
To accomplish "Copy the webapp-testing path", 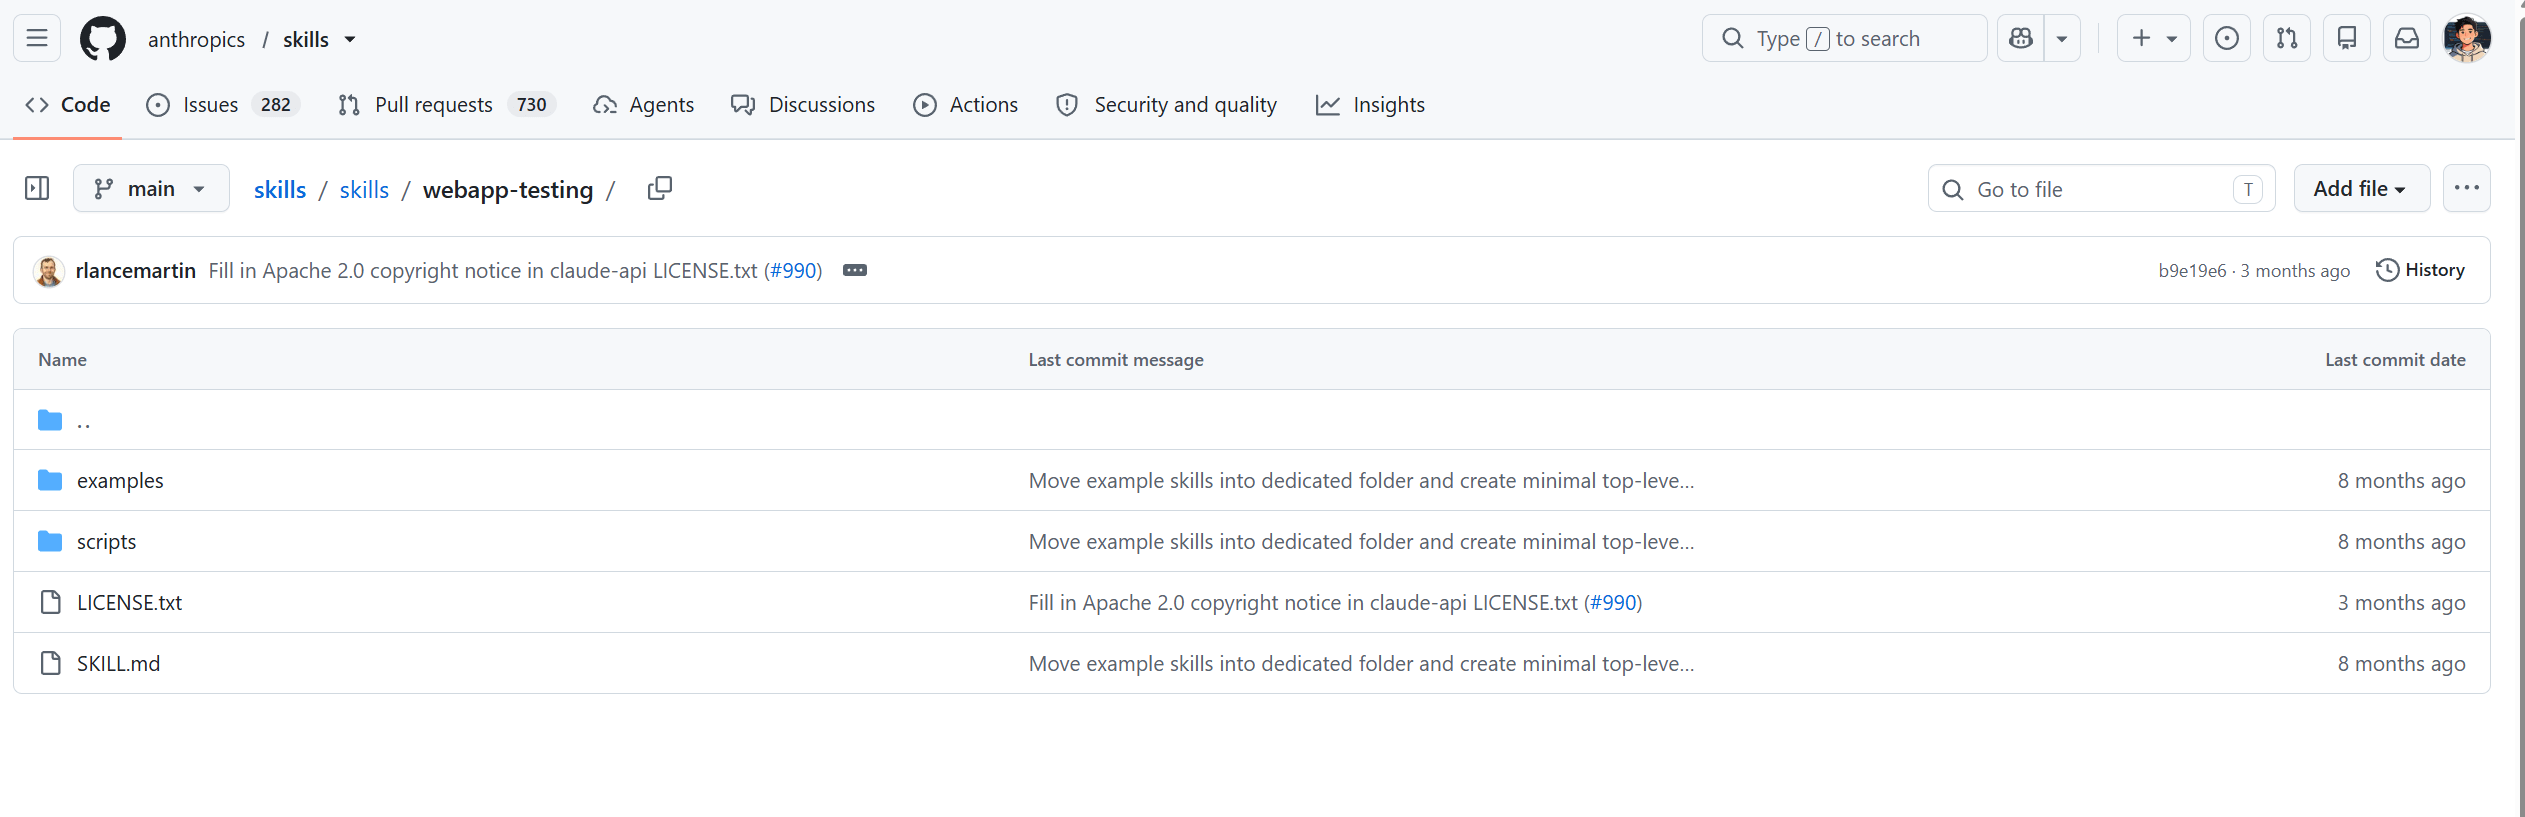I will coord(660,188).
